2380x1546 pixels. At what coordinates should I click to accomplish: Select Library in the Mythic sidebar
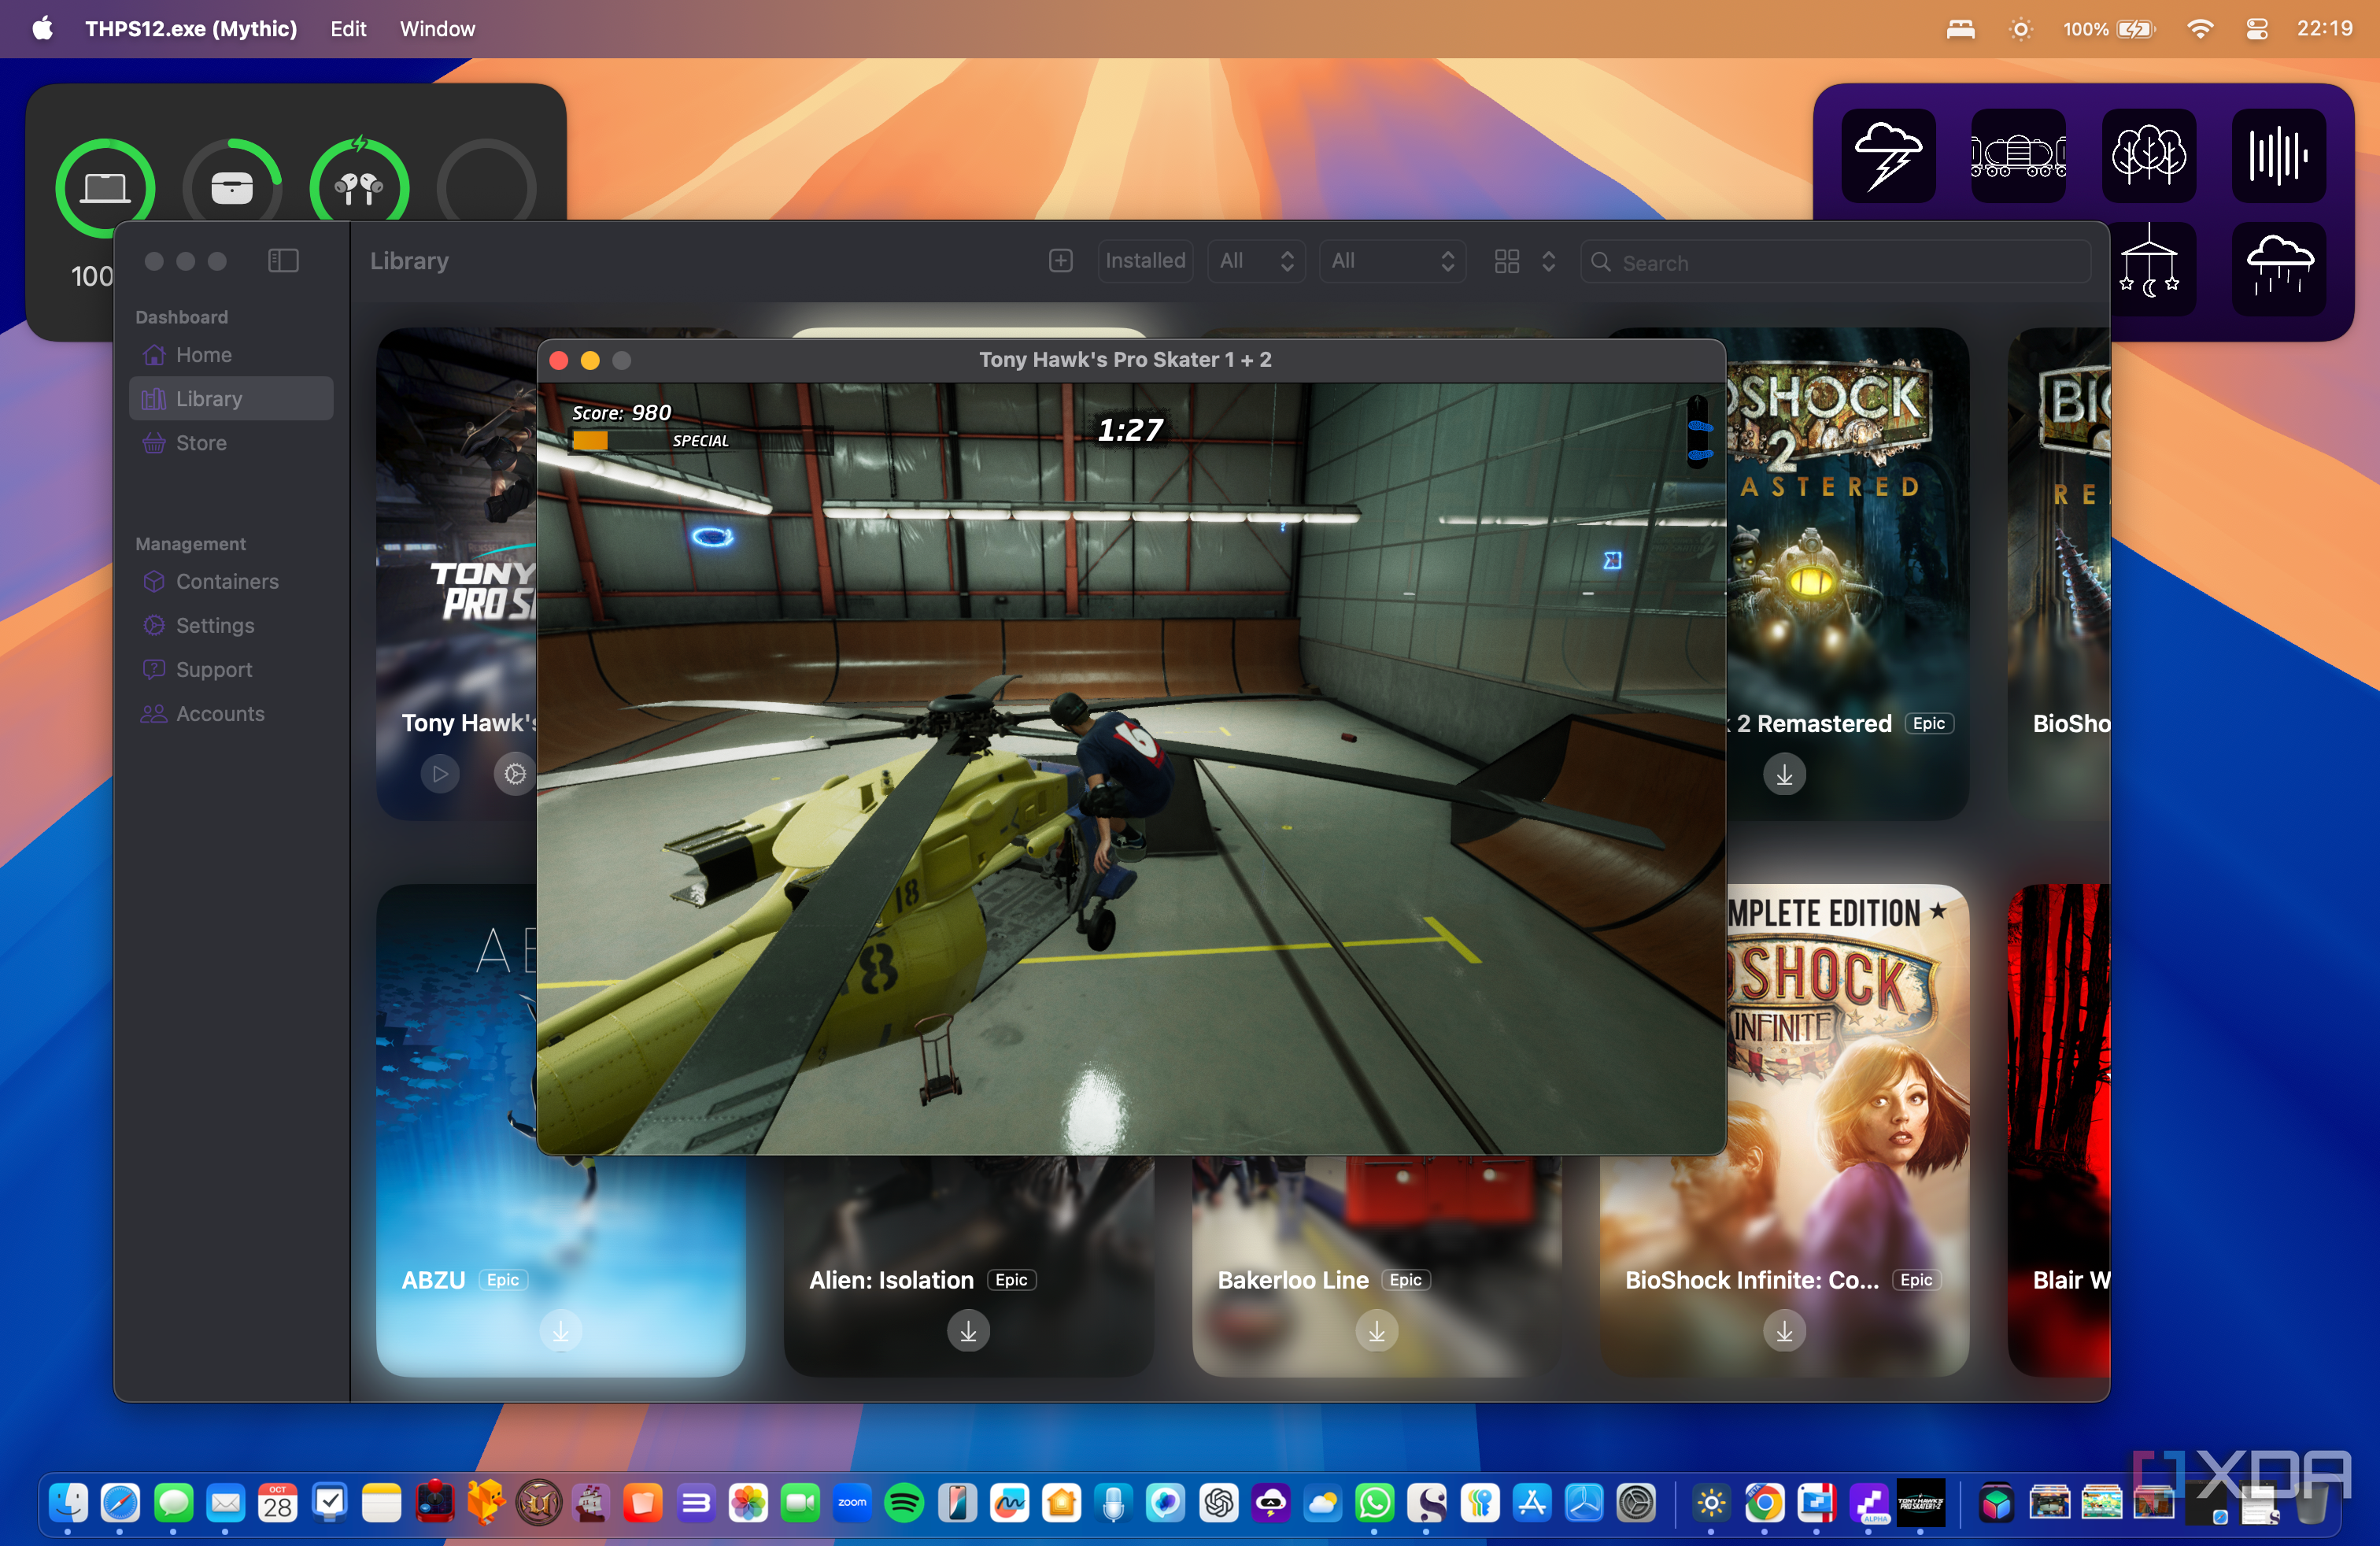tap(230, 398)
